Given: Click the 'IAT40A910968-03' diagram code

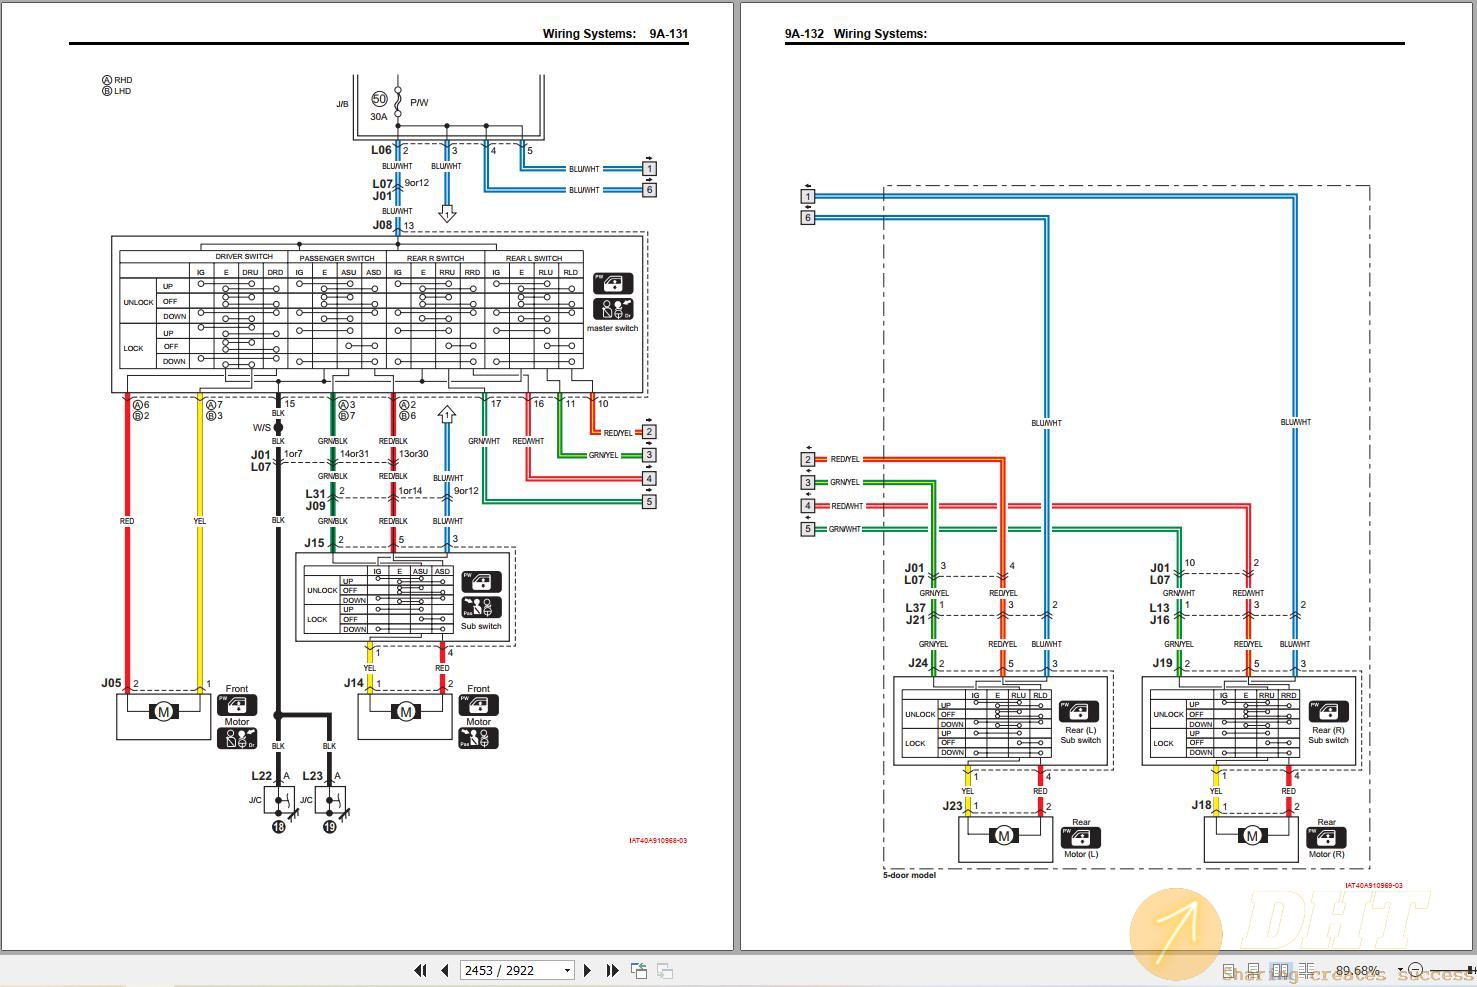Looking at the screenshot, I should (658, 840).
